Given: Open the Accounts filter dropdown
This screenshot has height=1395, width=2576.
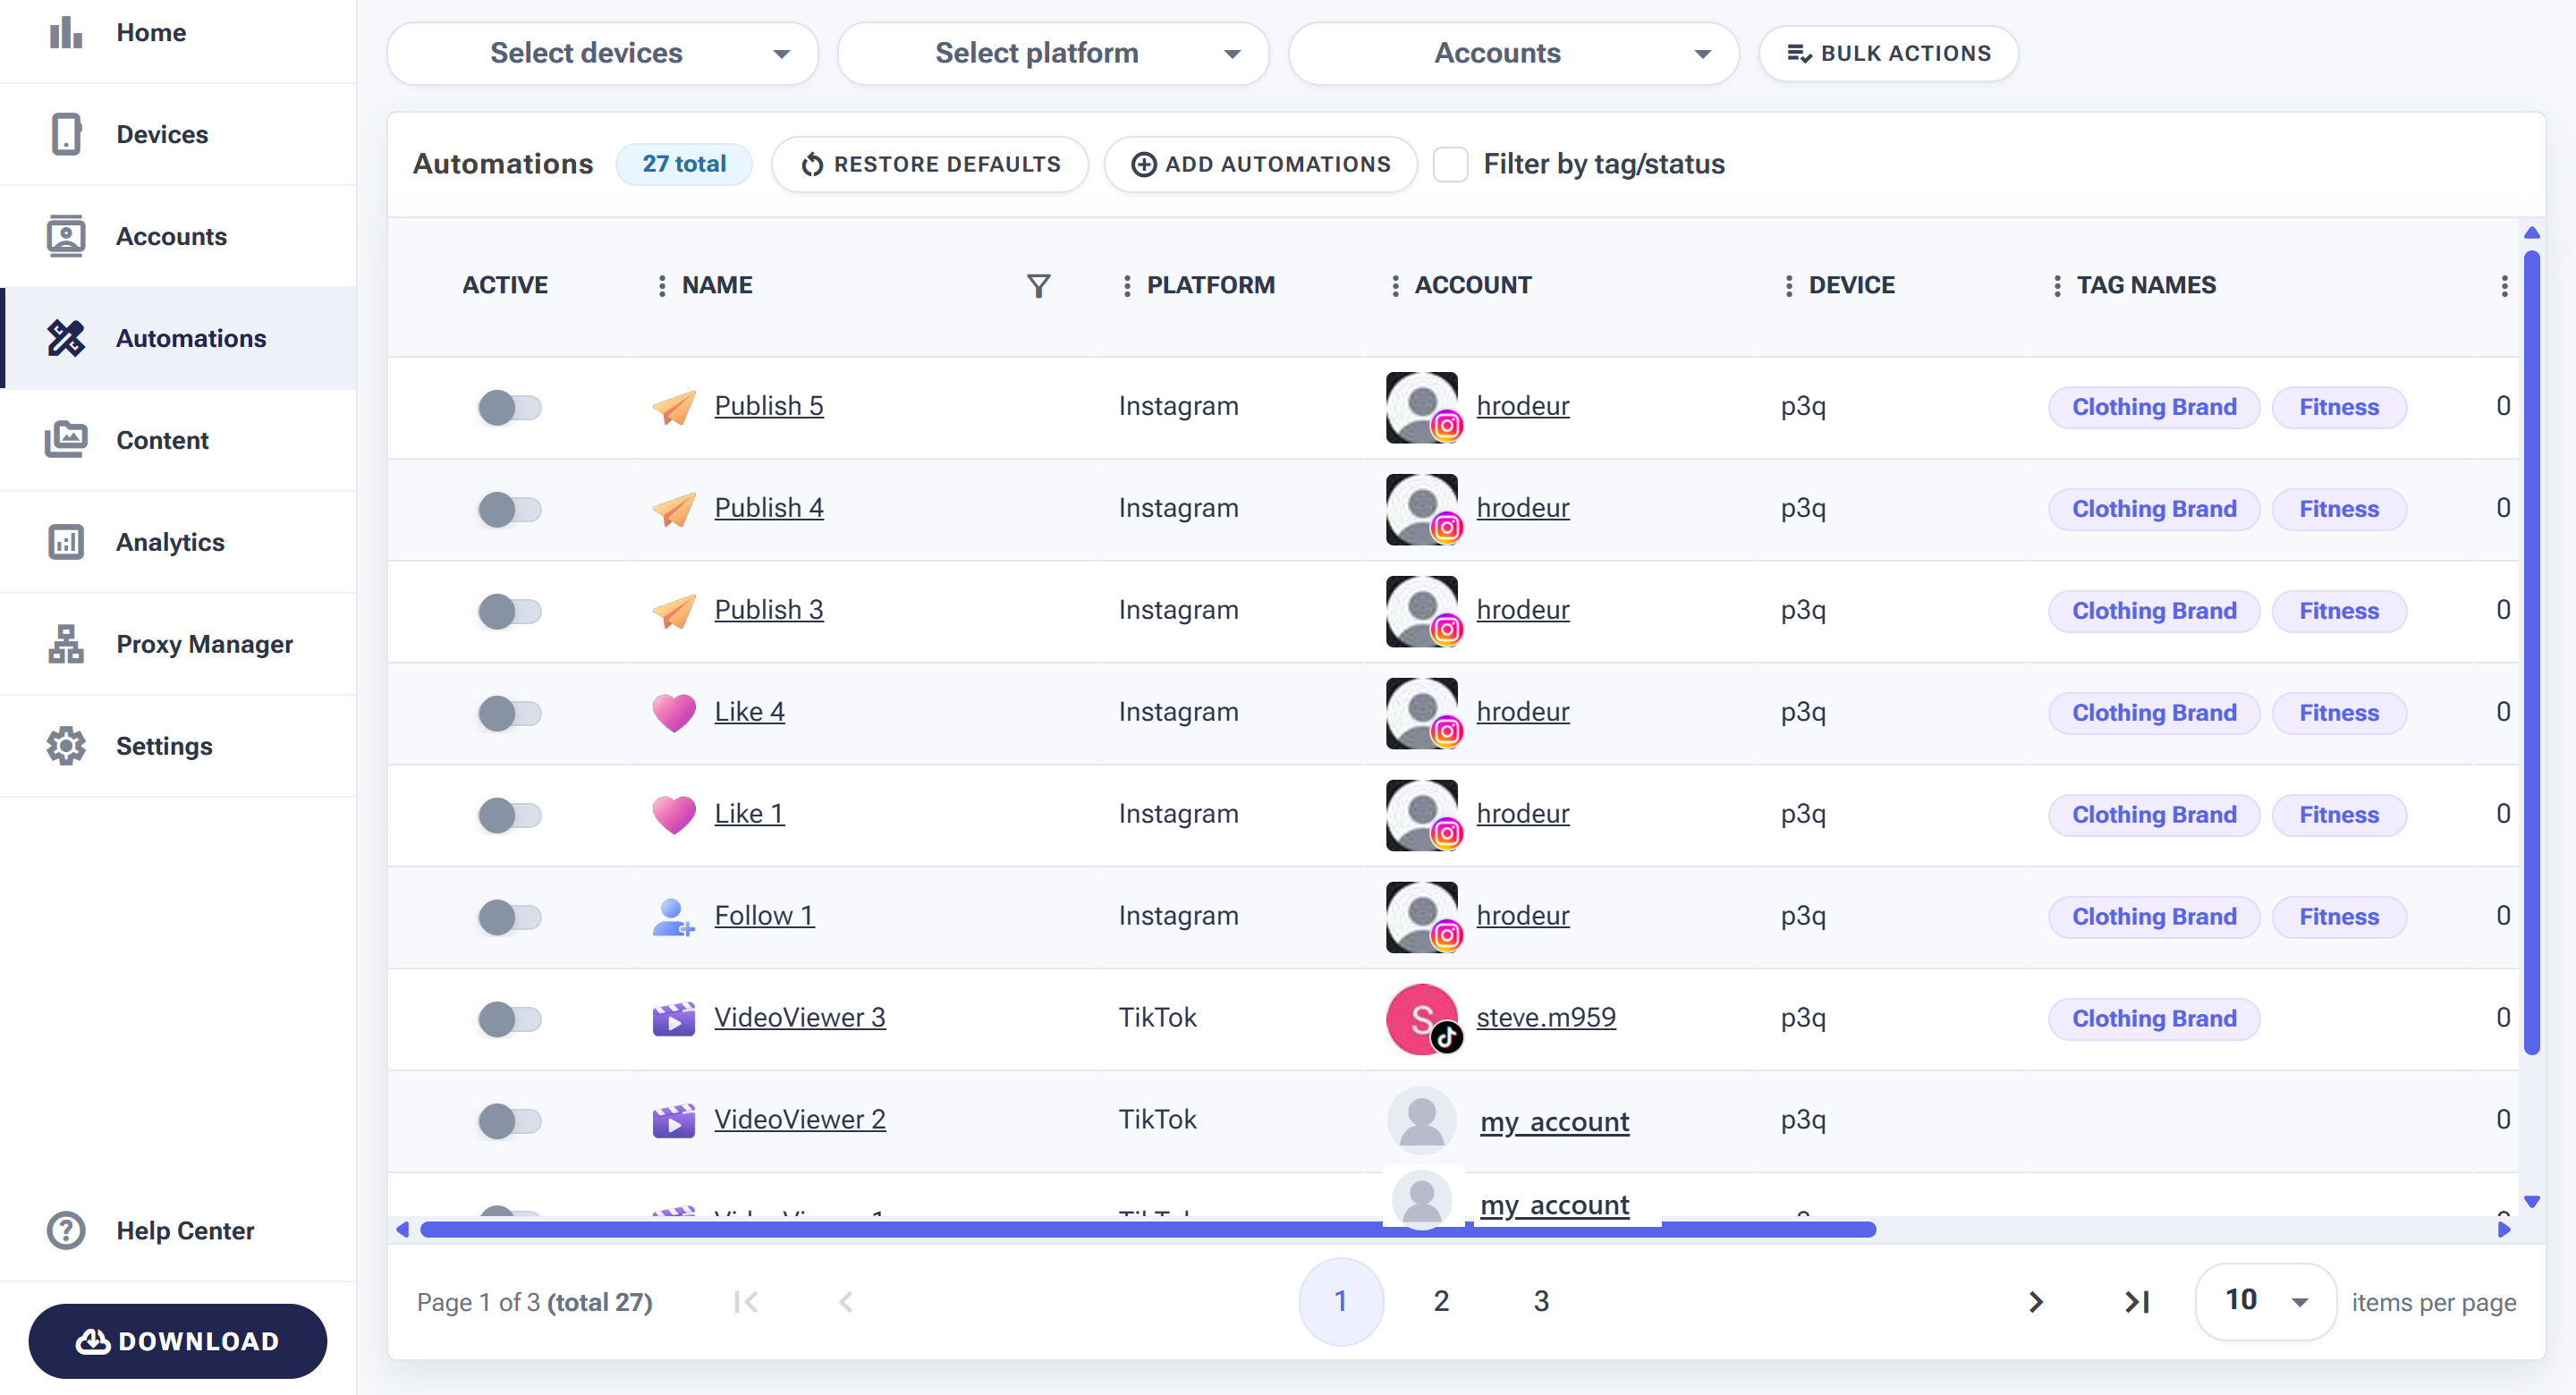Looking at the screenshot, I should [x=1514, y=53].
